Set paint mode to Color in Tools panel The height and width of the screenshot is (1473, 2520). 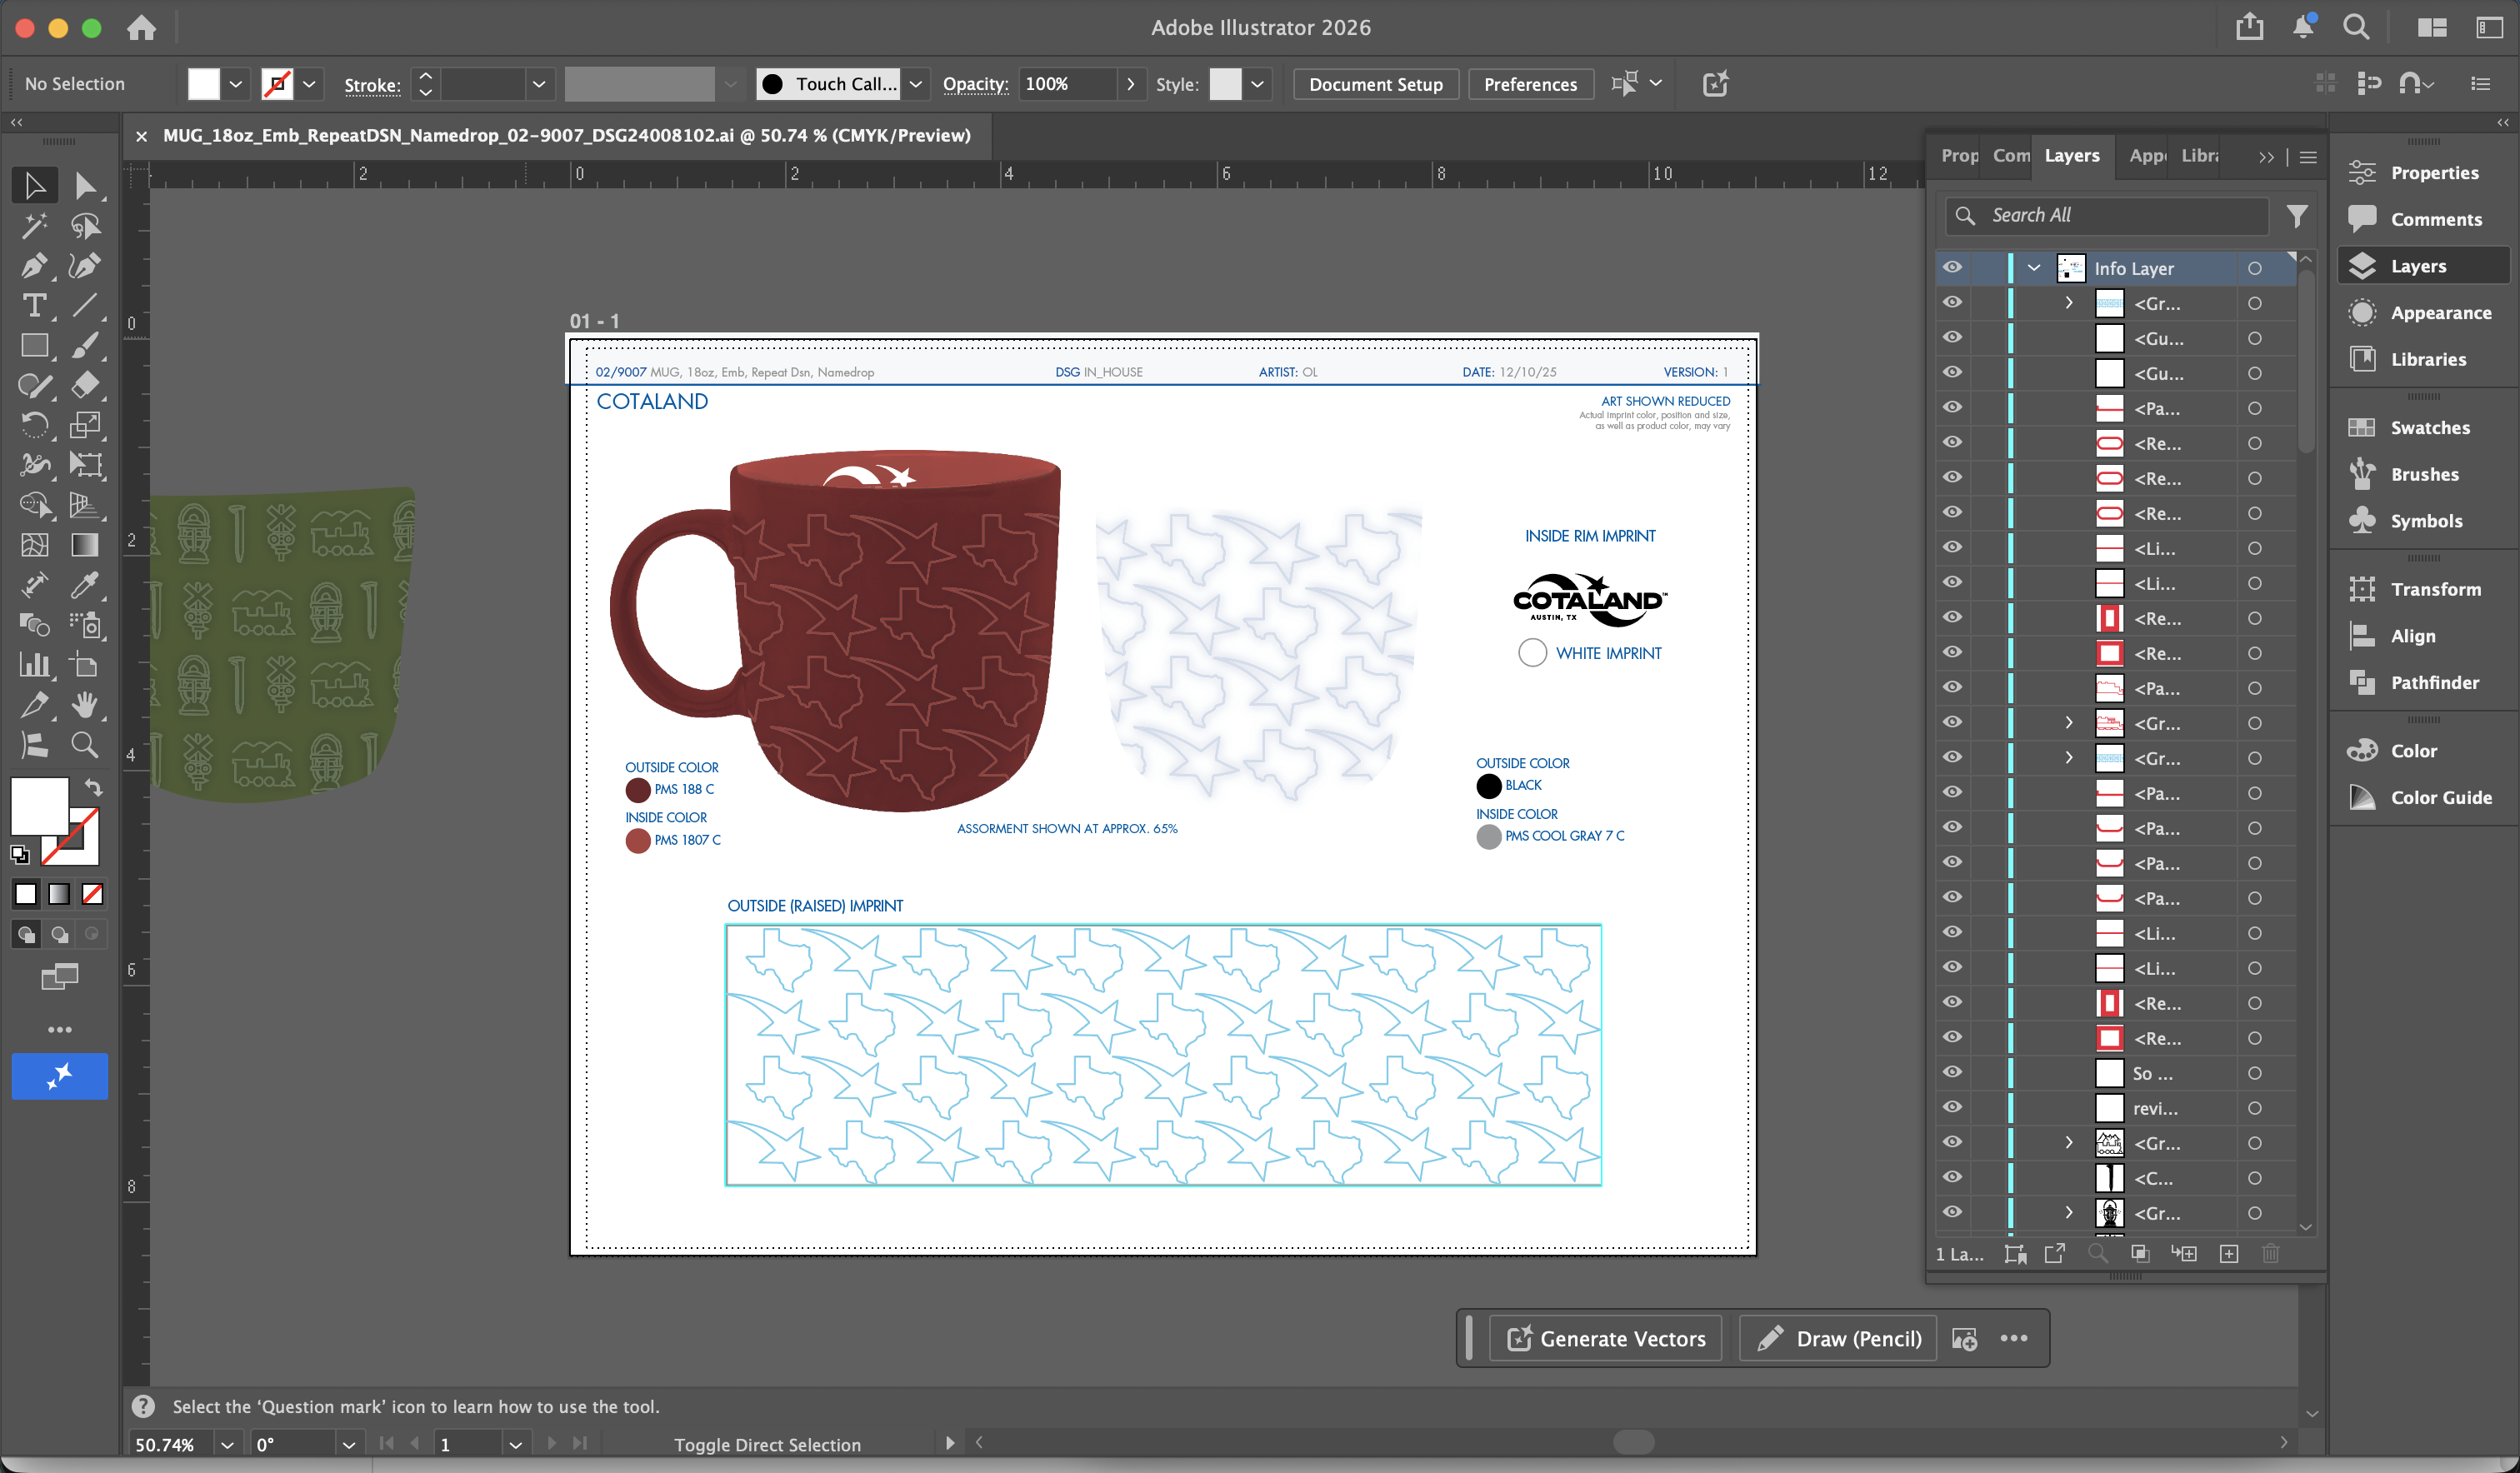pos(26,894)
